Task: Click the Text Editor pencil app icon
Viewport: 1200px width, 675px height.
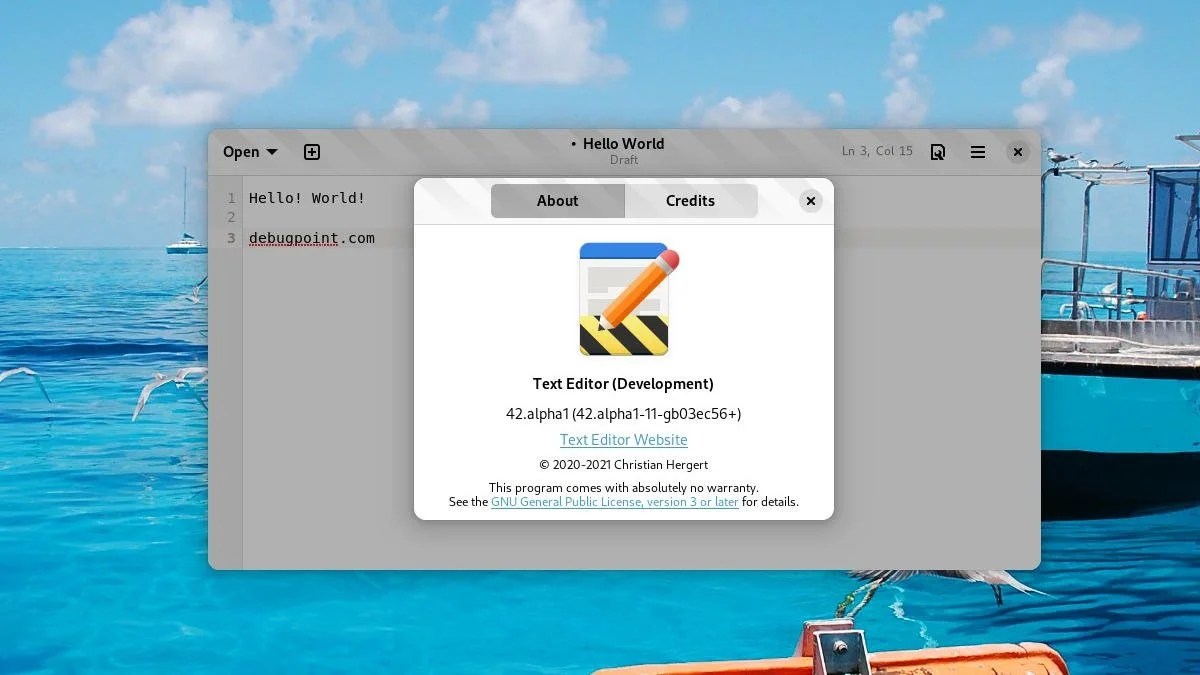Action: point(623,298)
